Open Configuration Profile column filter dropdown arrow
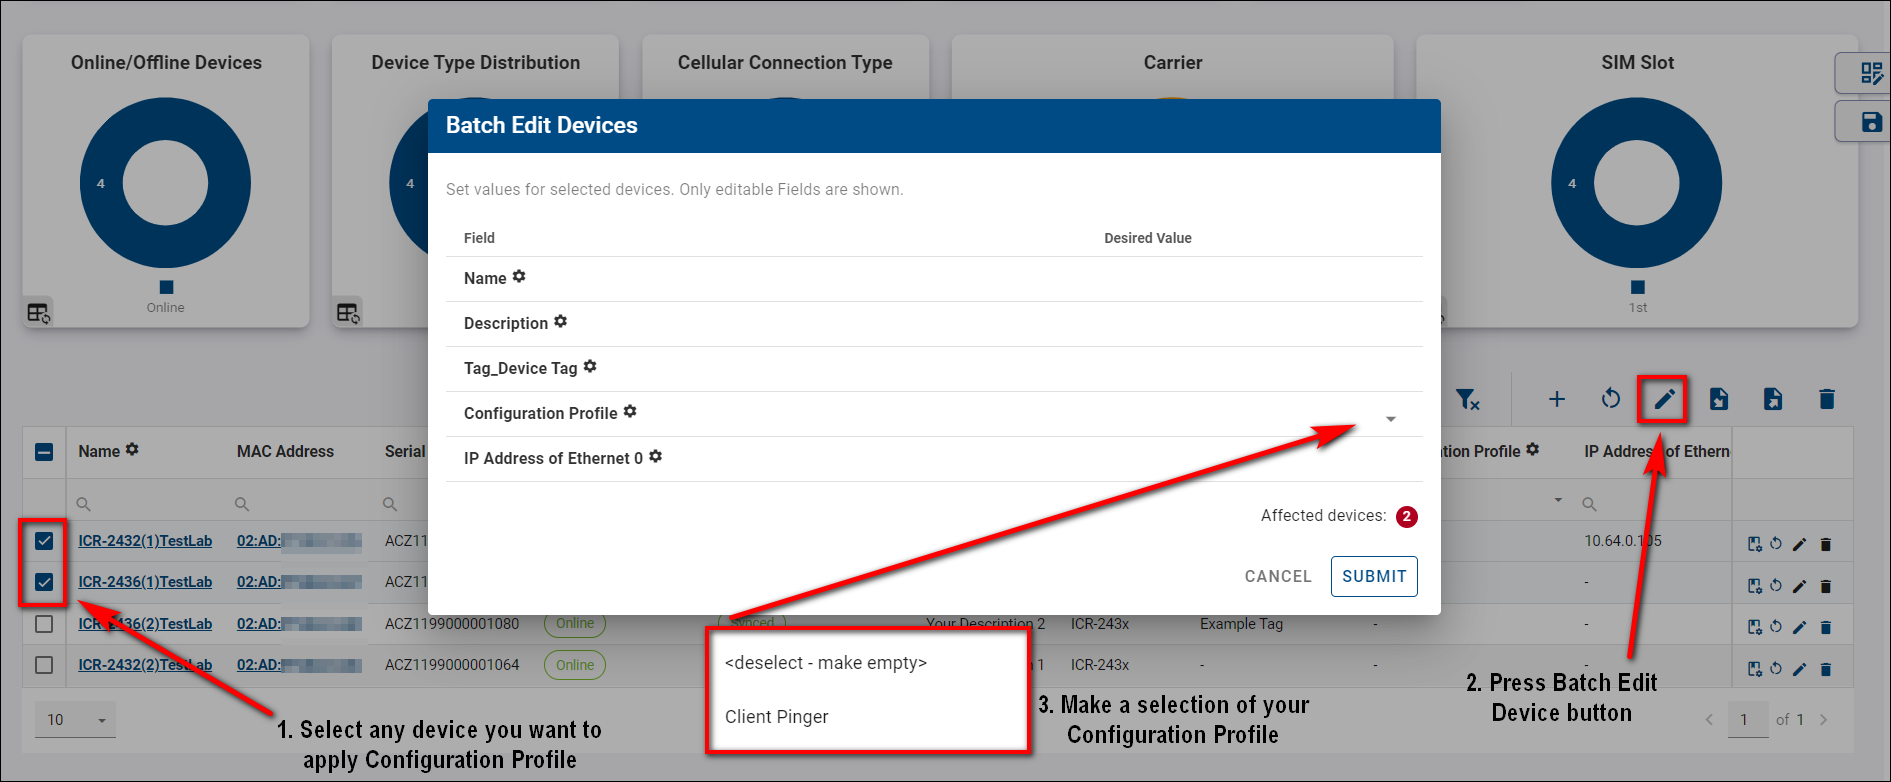This screenshot has width=1891, height=782. (x=1558, y=500)
